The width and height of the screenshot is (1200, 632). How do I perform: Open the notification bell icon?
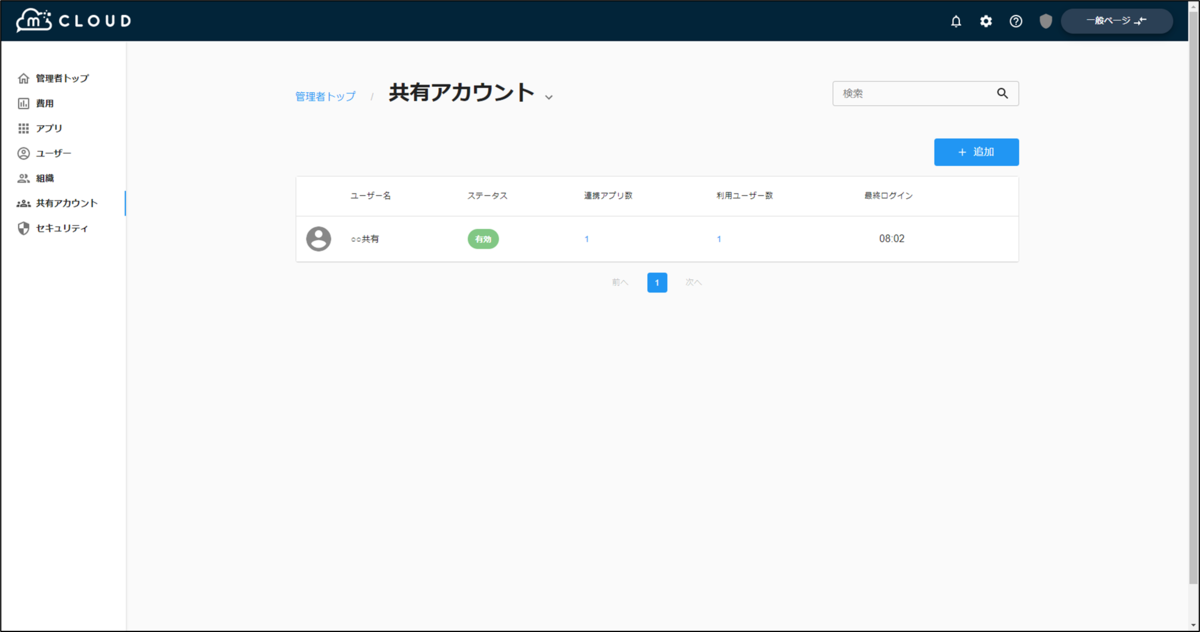956,20
